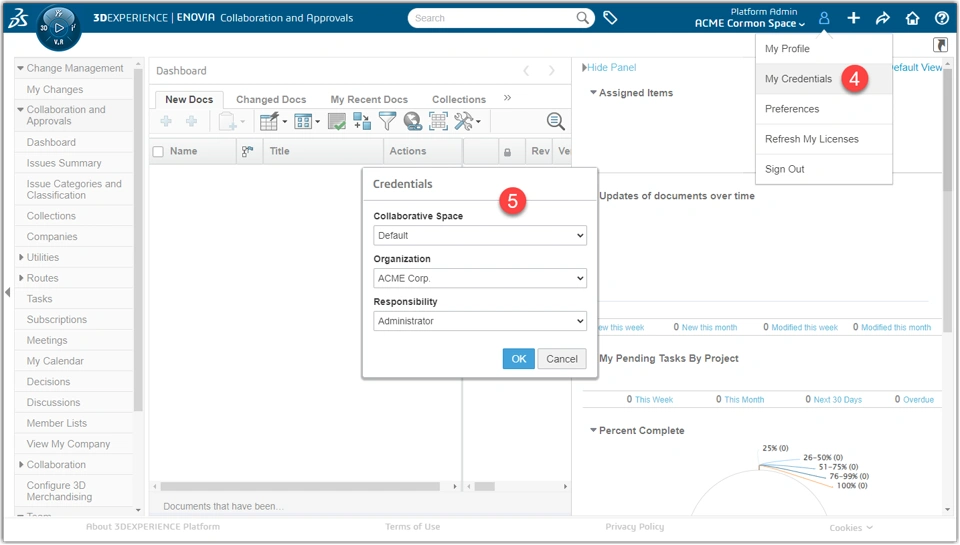The image size is (960, 545).
Task: Open My Changes in sidebar
Action: (54, 89)
